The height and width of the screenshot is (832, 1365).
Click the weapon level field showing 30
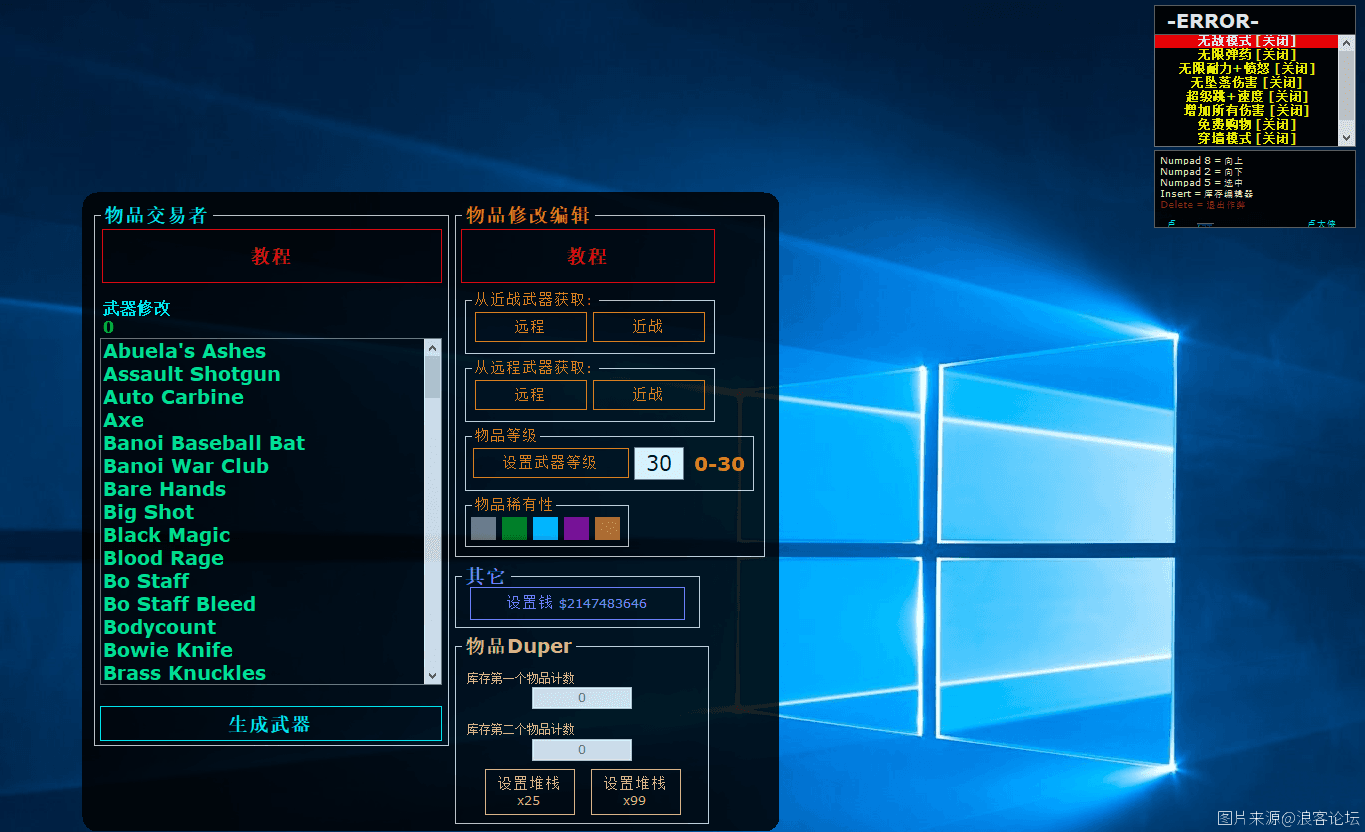point(659,463)
